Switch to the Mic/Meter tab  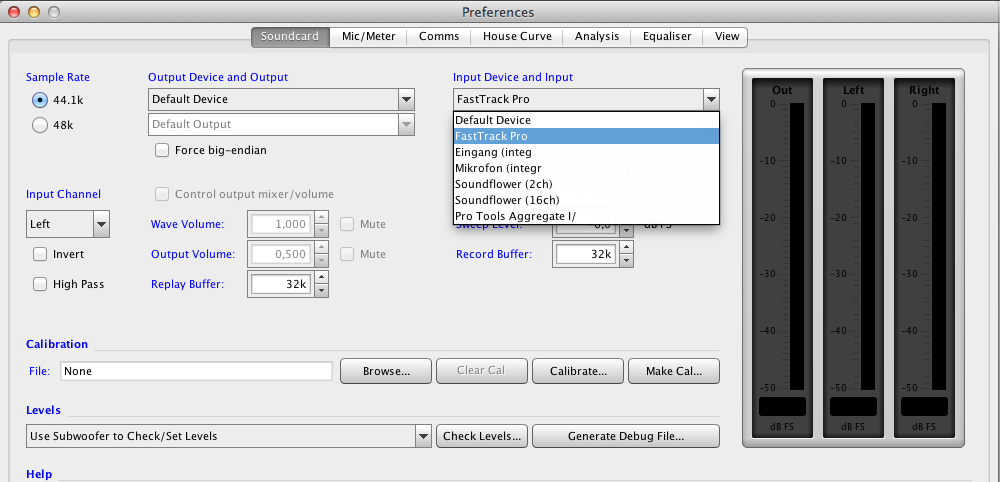click(369, 36)
